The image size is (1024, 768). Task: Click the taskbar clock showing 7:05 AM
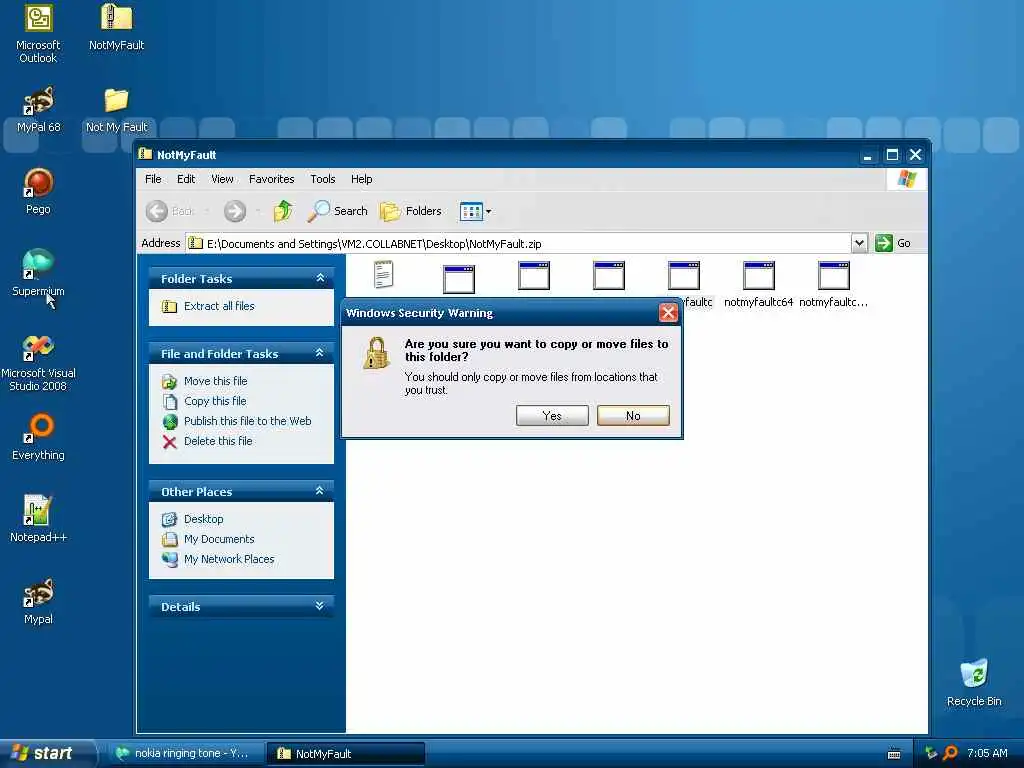tap(987, 754)
